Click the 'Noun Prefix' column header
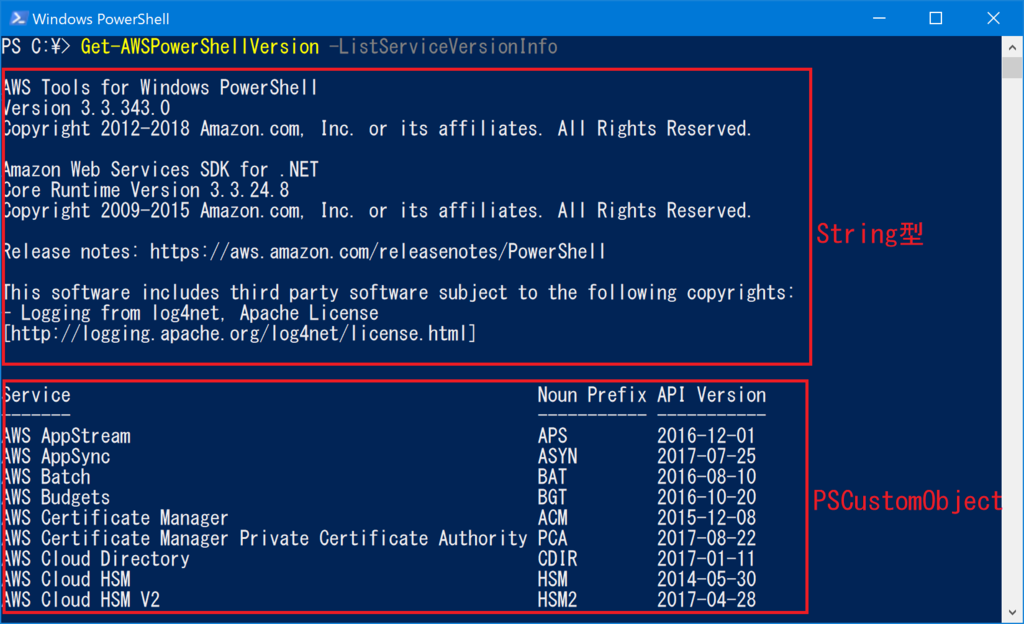The width and height of the screenshot is (1024, 624). 592,395
